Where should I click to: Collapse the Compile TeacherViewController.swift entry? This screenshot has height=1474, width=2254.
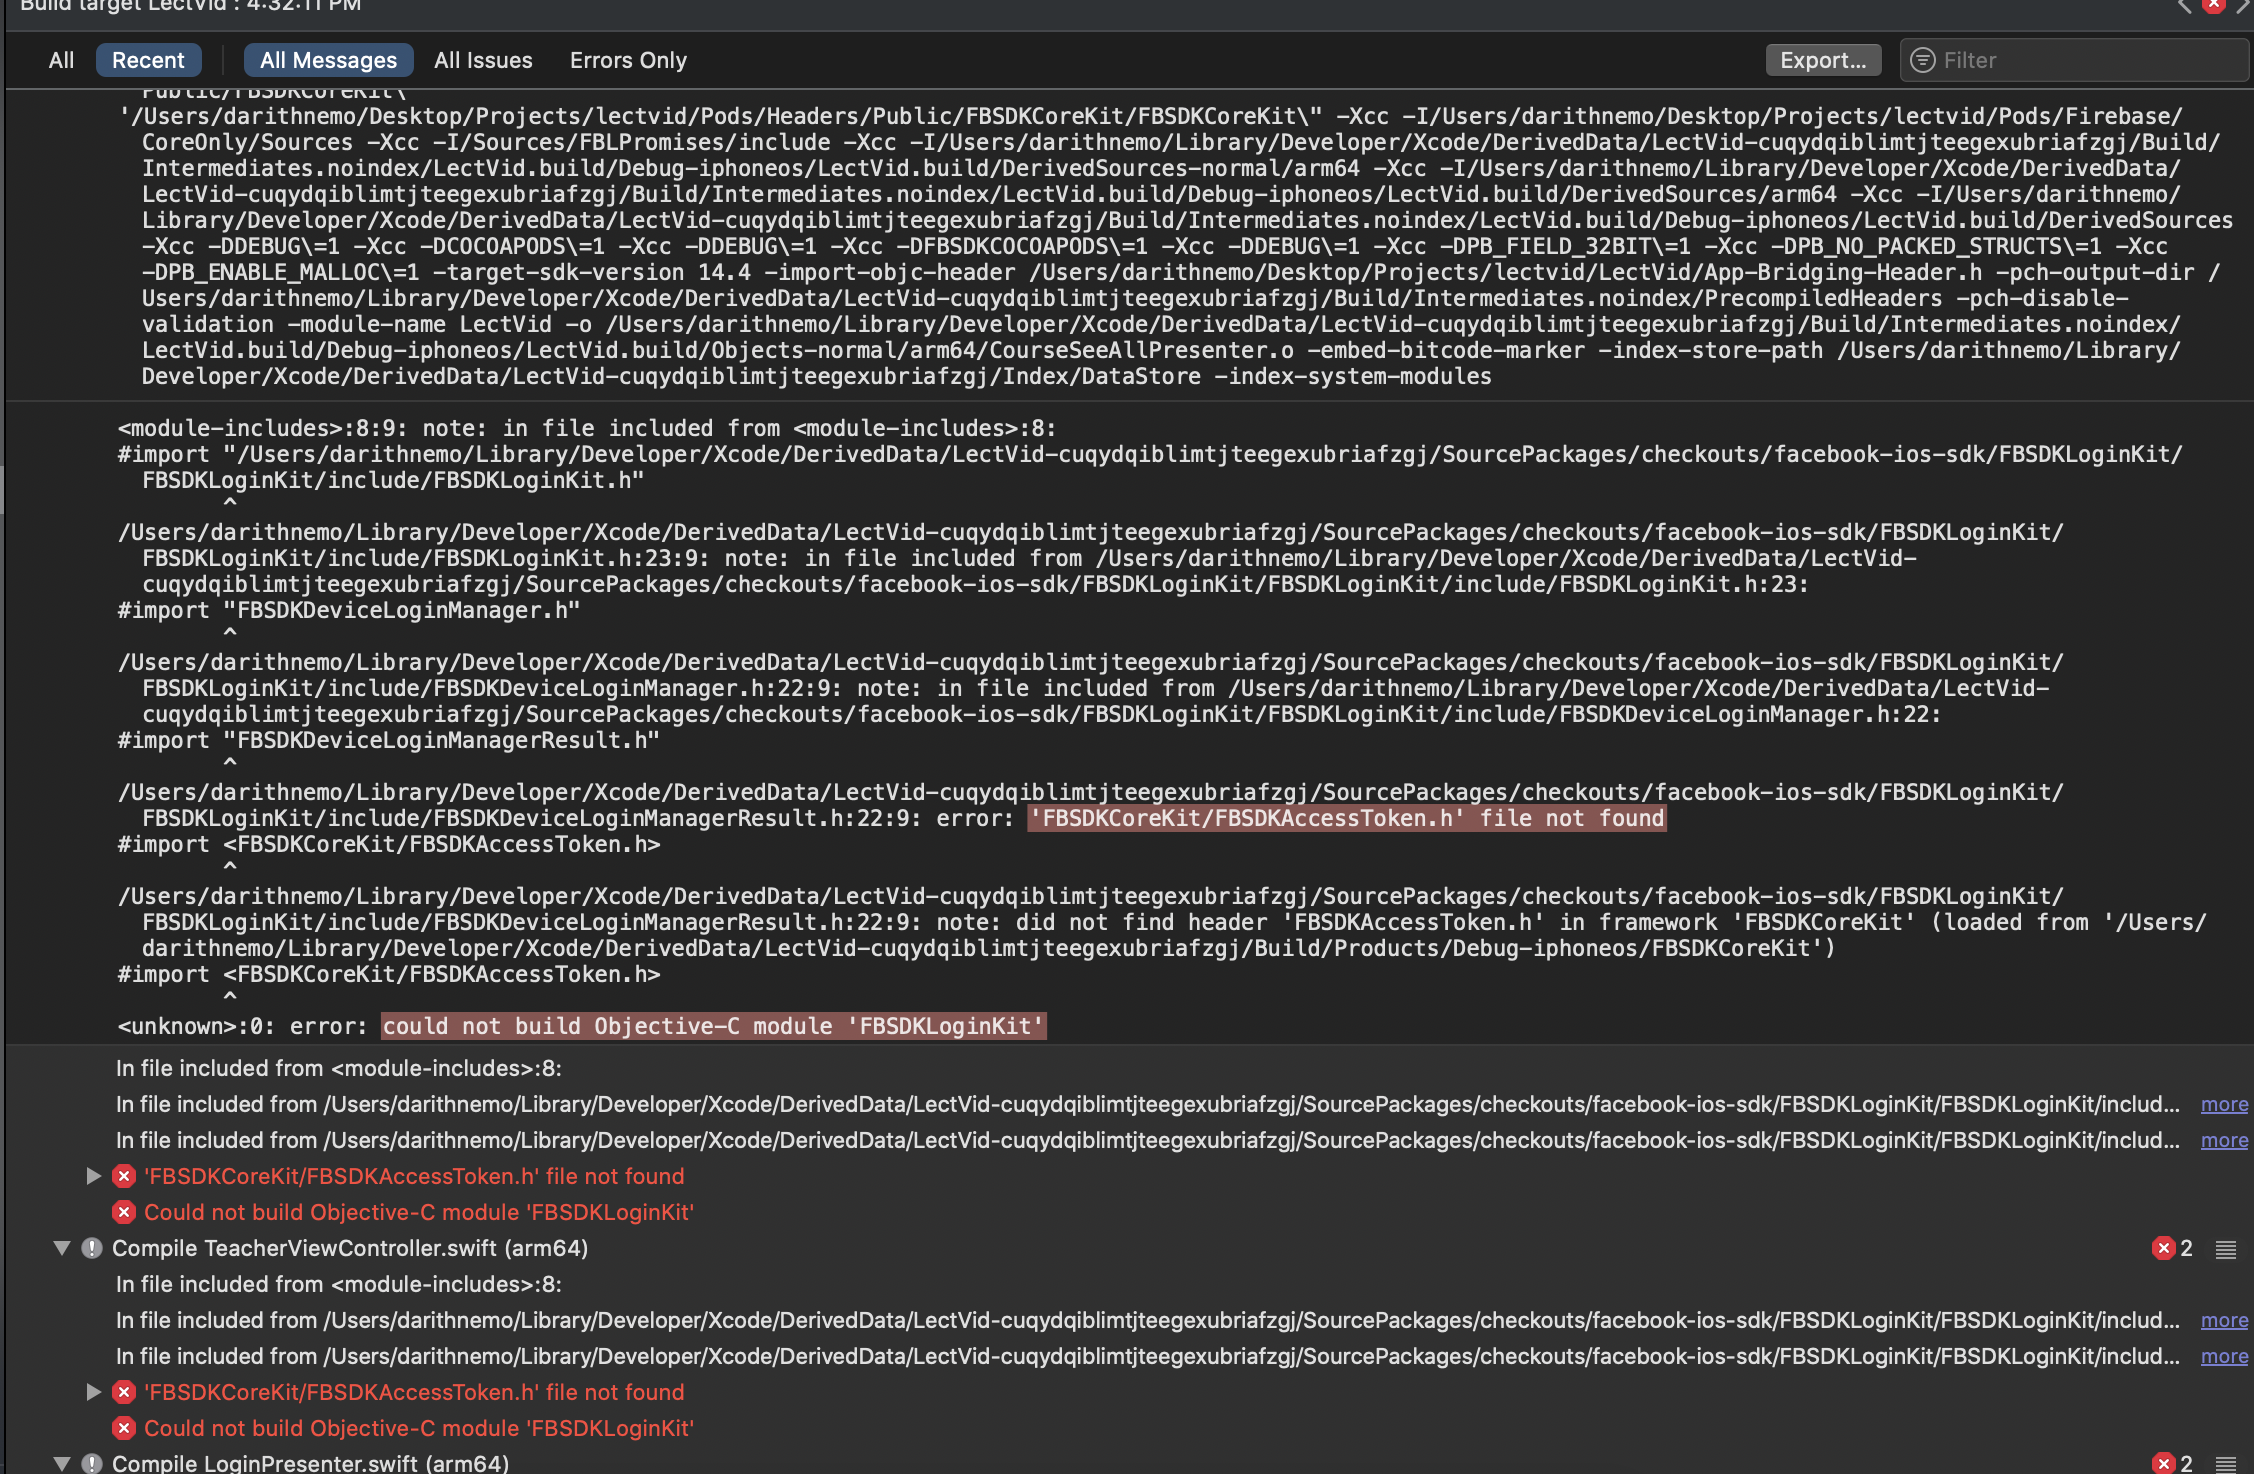tap(60, 1248)
